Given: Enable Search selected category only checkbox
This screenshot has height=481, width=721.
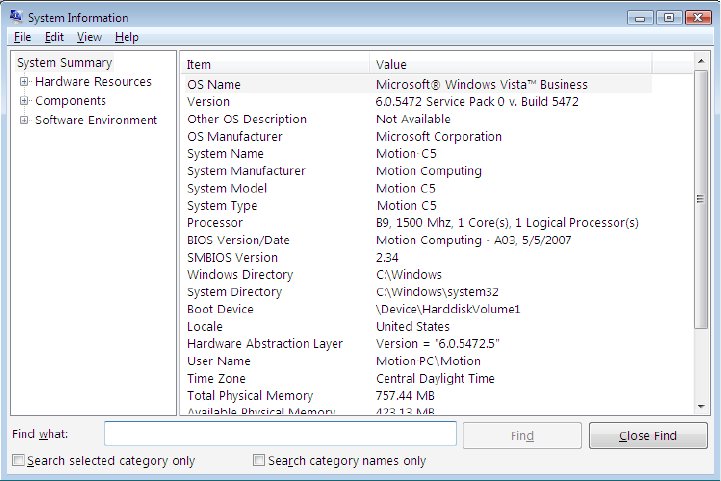Looking at the screenshot, I should pos(19,461).
